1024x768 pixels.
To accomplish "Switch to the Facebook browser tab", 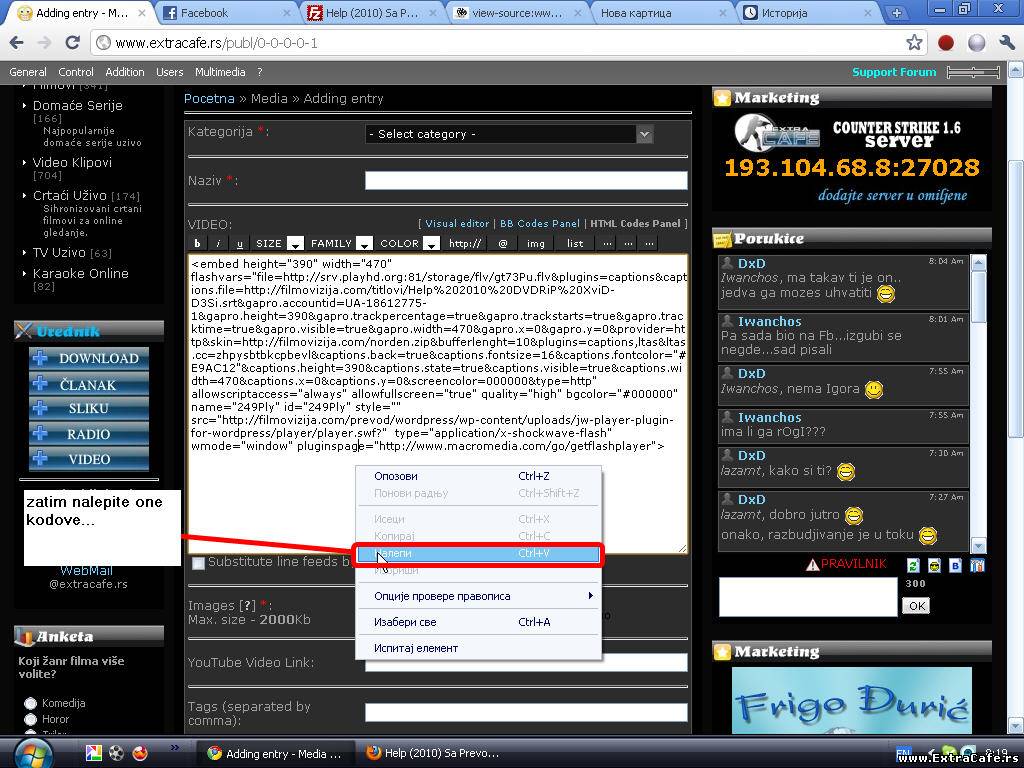I will point(225,13).
